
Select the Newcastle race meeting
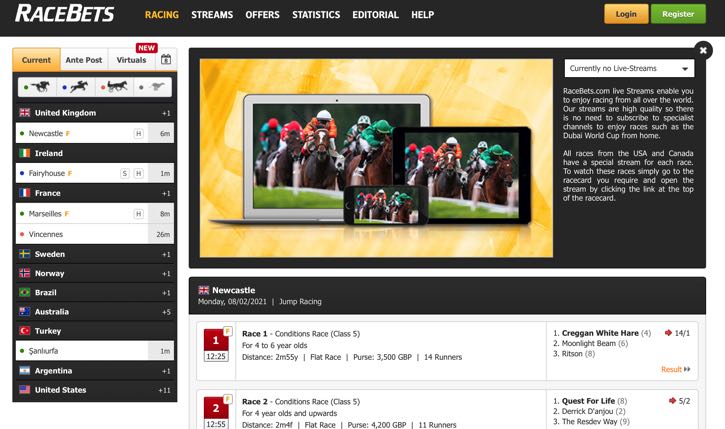coord(95,133)
